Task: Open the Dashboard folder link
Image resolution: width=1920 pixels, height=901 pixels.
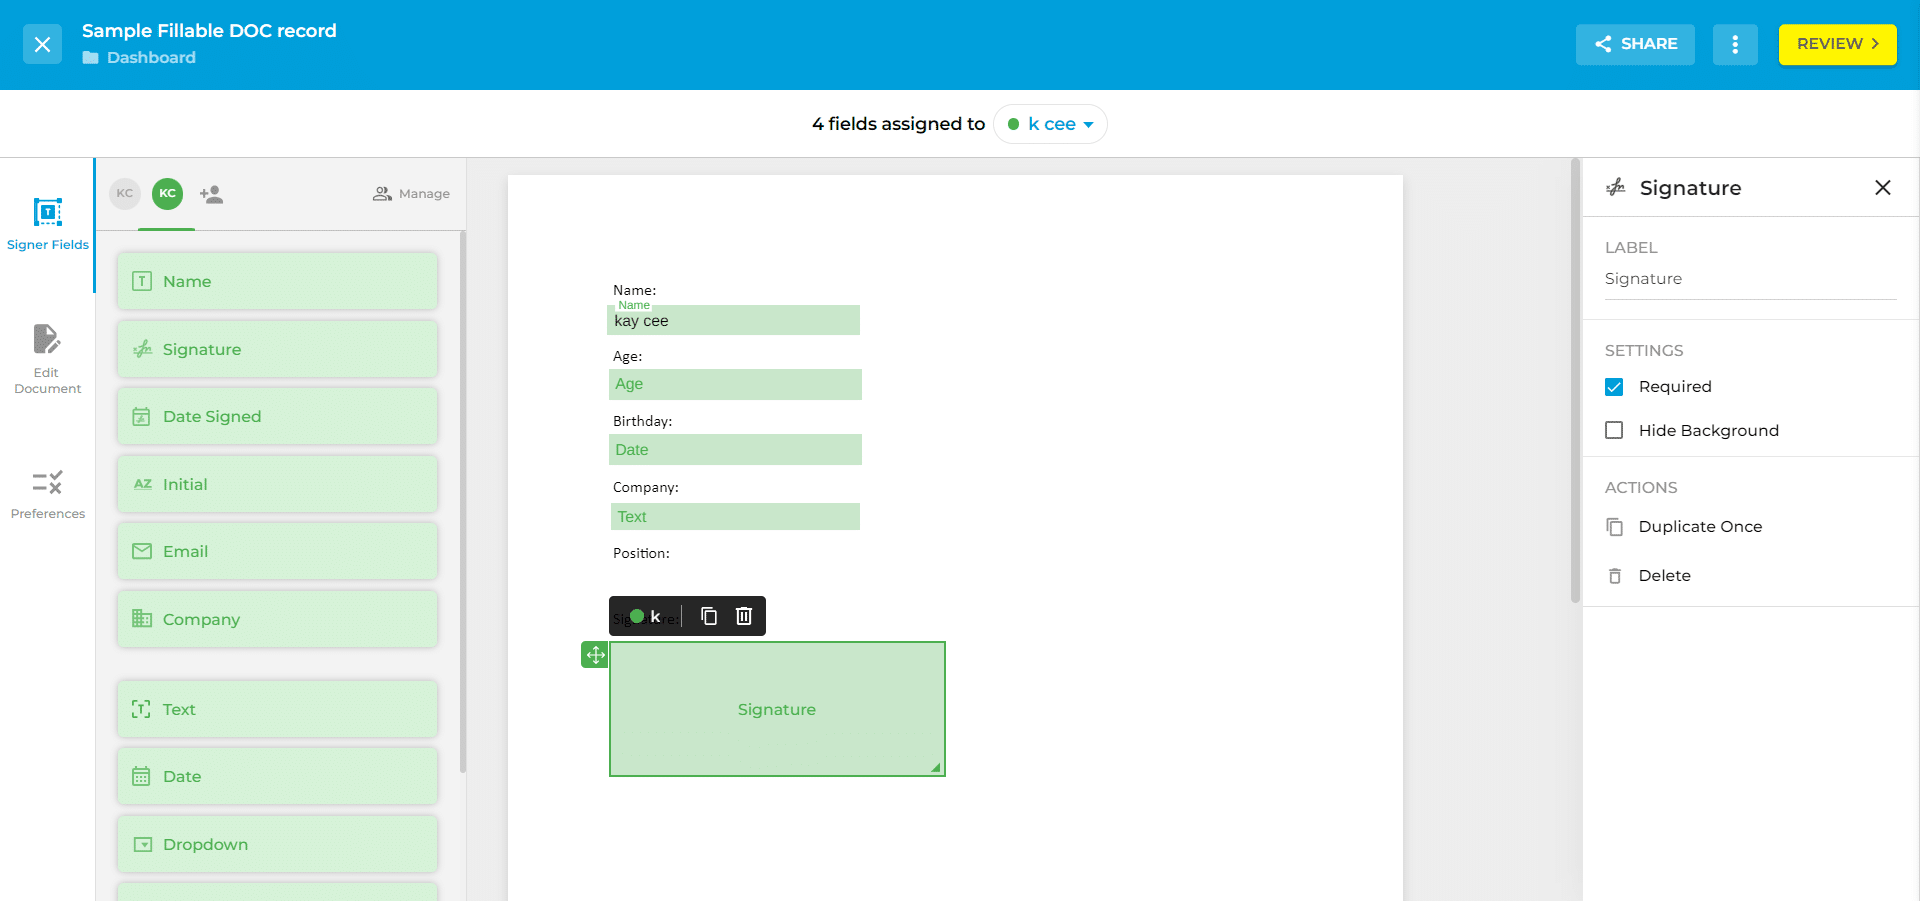Action: pyautogui.click(x=139, y=58)
